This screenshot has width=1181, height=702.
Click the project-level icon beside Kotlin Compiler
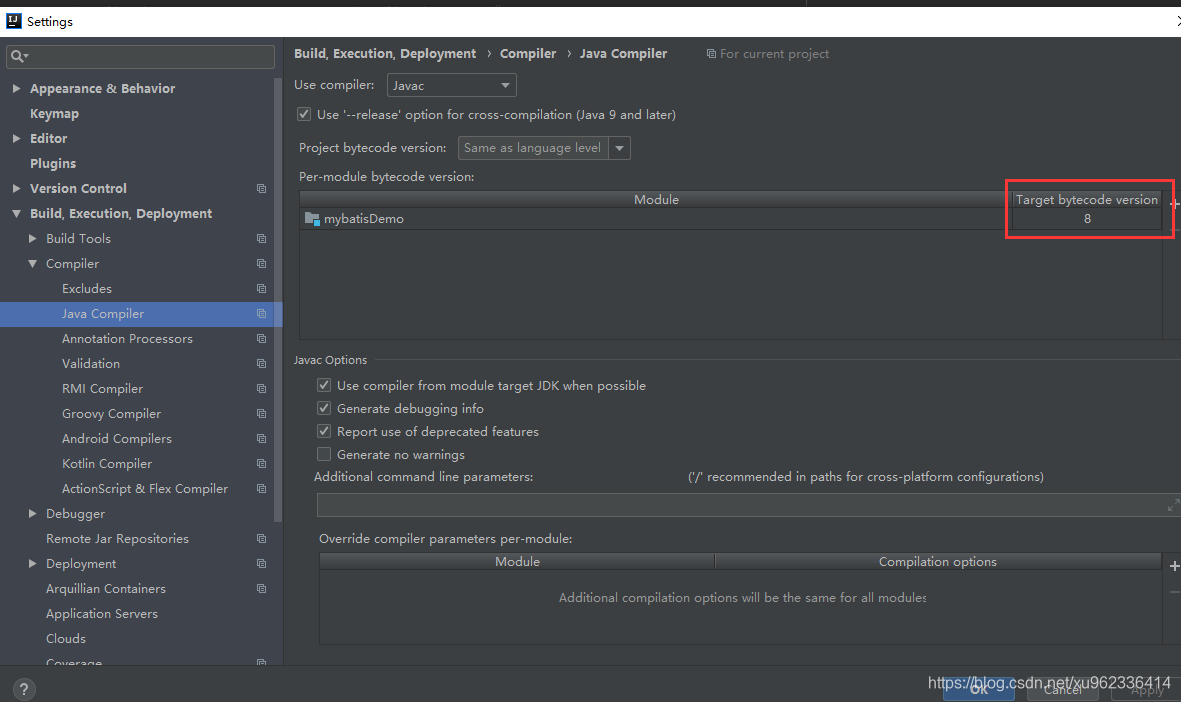click(x=261, y=463)
